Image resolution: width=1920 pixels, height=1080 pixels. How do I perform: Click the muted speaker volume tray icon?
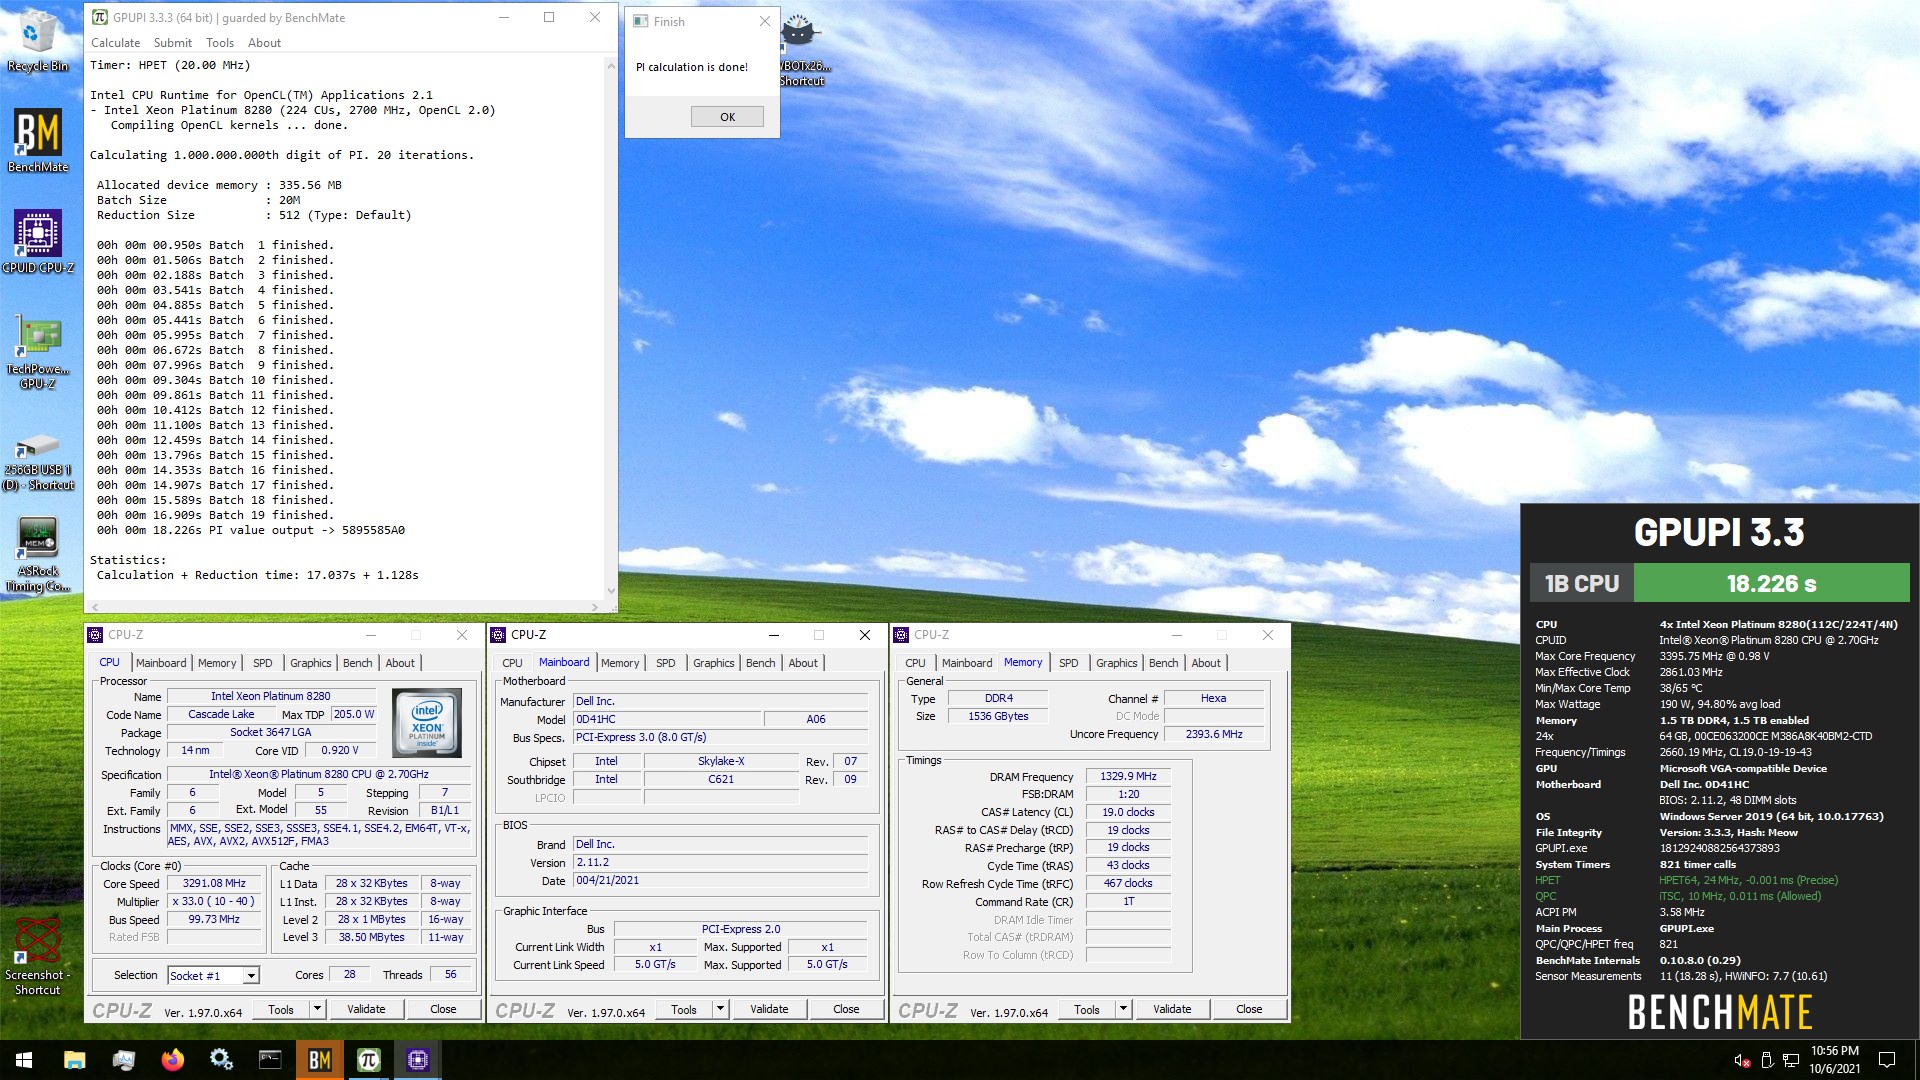point(1742,1060)
